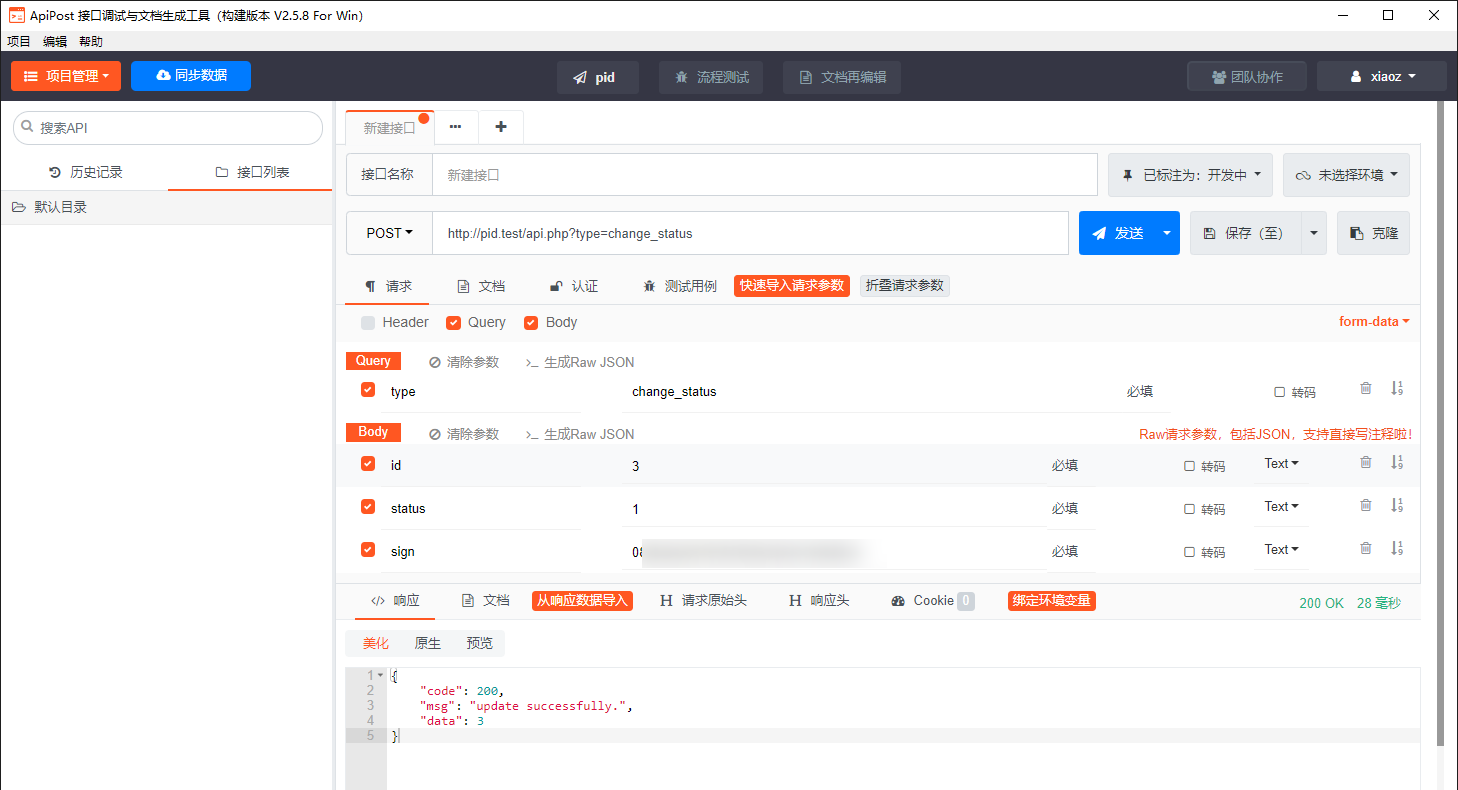1458x790 pixels.
Task: Open the POST request method dropdown
Action: [x=389, y=232]
